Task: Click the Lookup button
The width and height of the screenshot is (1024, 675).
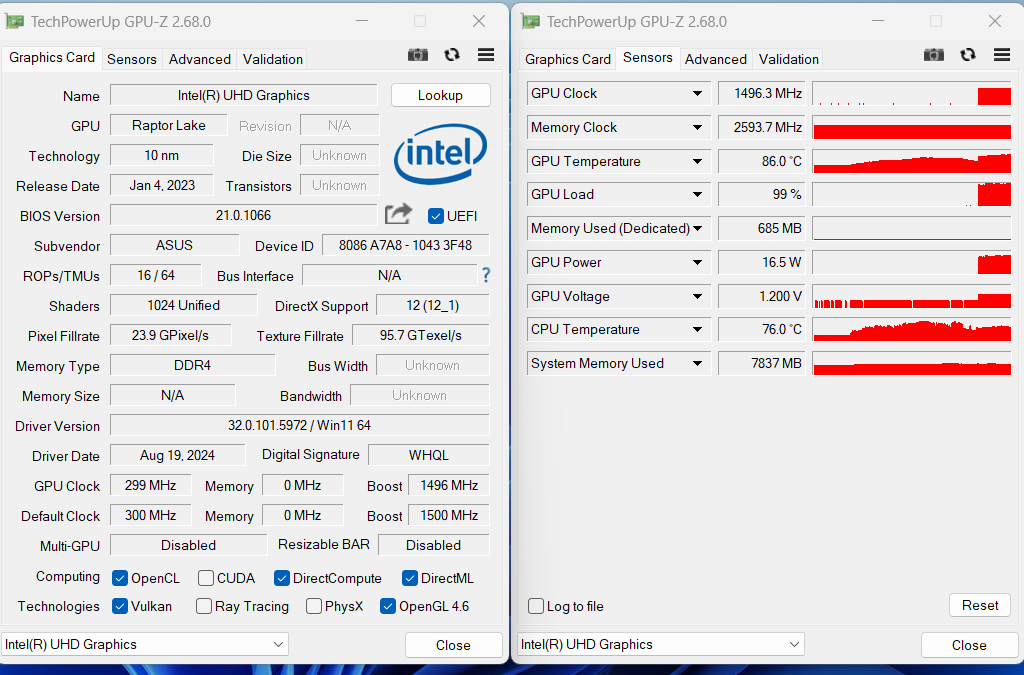Action: pyautogui.click(x=441, y=95)
